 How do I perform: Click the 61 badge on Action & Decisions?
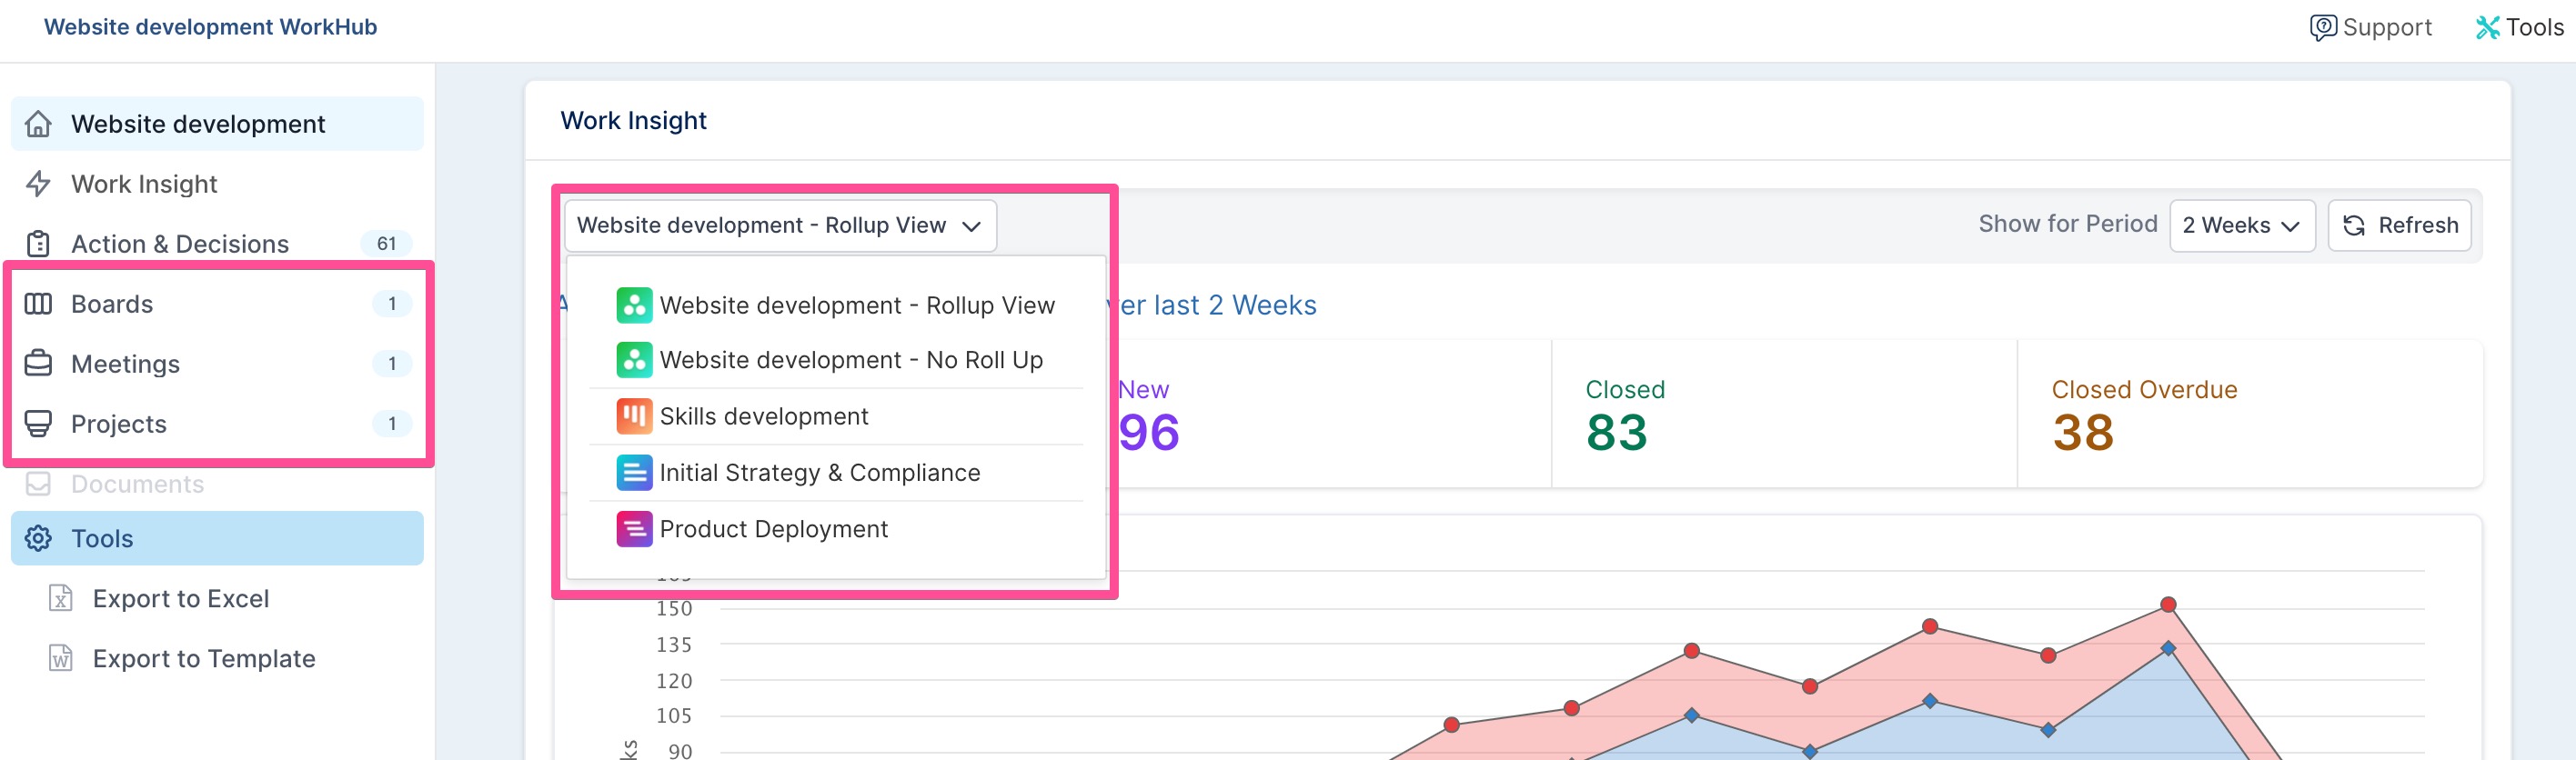tap(386, 243)
